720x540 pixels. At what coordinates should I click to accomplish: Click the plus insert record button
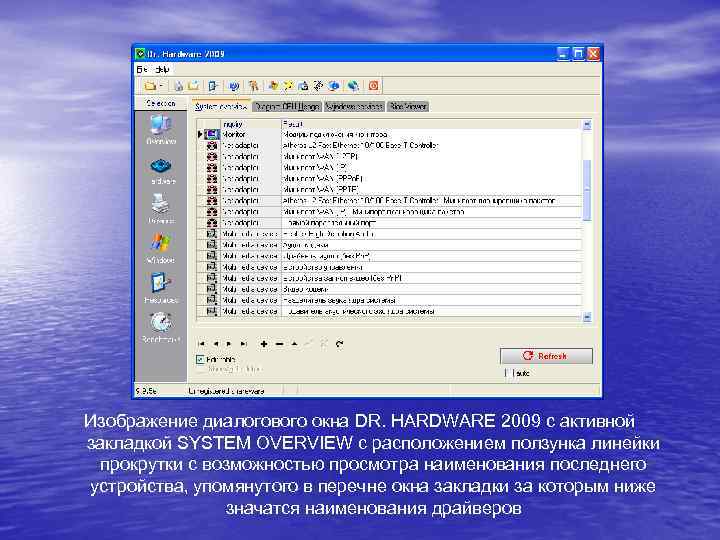coord(264,343)
